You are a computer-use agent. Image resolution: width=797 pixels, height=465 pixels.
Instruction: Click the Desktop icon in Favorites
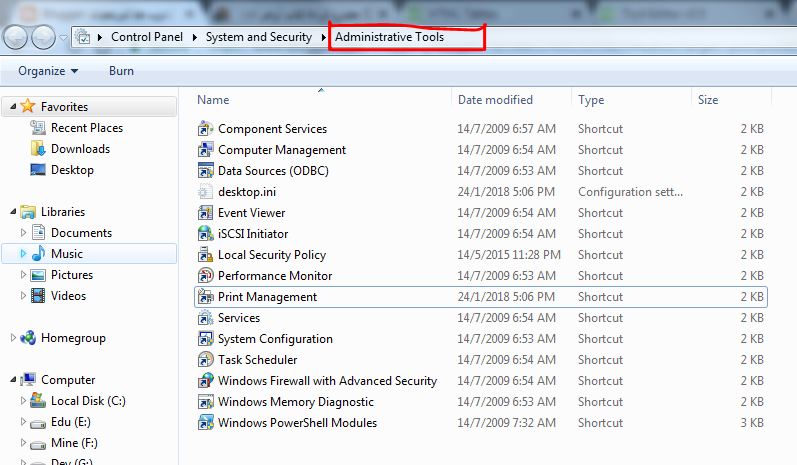click(38, 169)
